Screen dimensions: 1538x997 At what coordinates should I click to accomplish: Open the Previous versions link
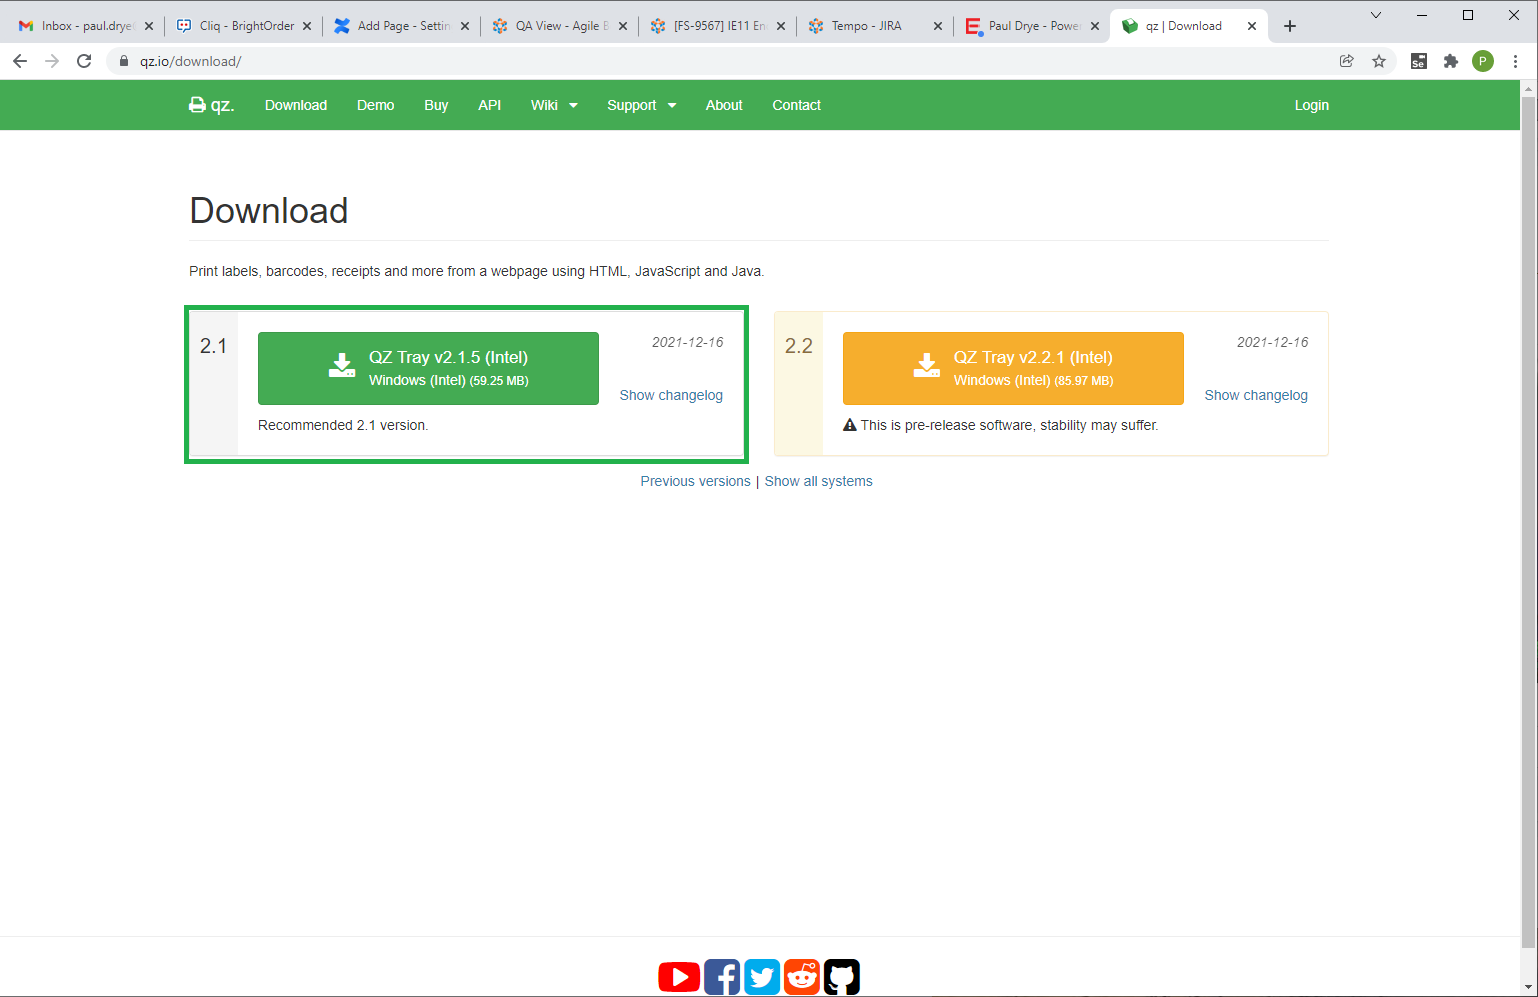coord(695,481)
